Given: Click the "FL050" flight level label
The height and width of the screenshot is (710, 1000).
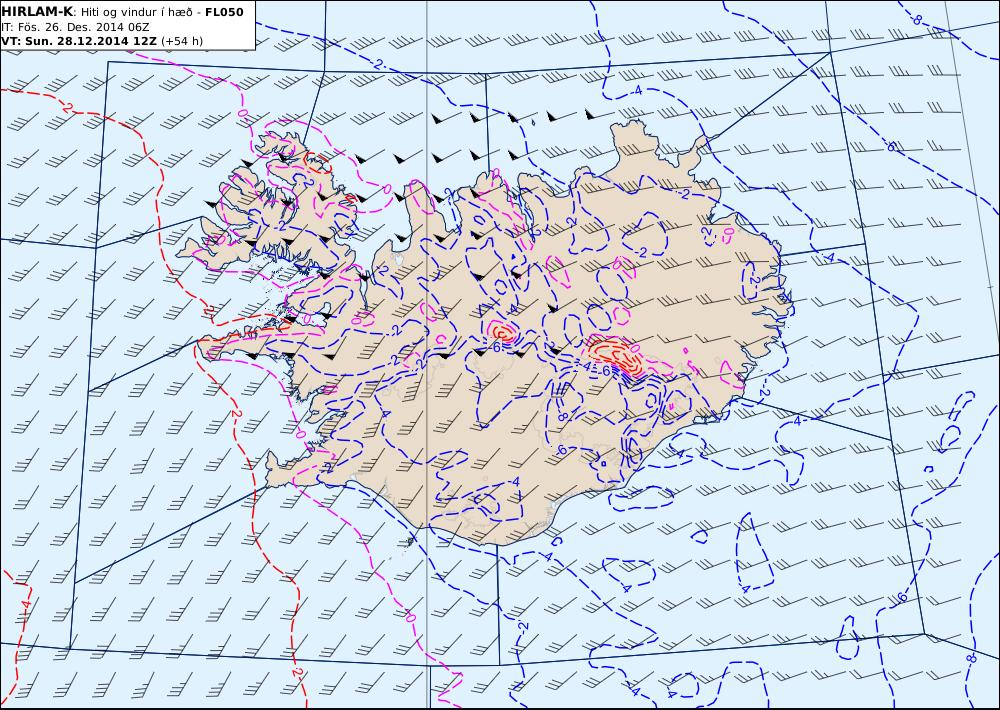Looking at the screenshot, I should (x=224, y=12).
